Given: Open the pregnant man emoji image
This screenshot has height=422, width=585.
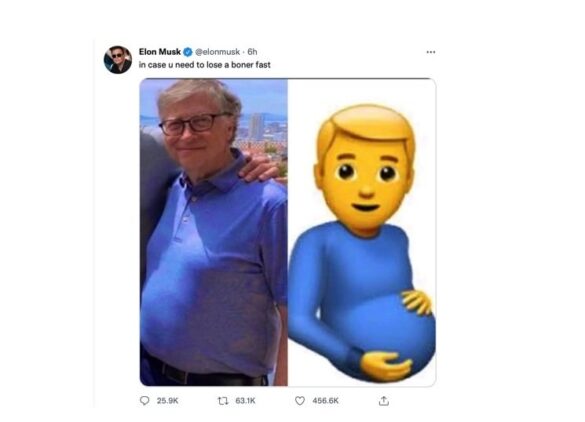Looking at the screenshot, I should pyautogui.click(x=362, y=232).
